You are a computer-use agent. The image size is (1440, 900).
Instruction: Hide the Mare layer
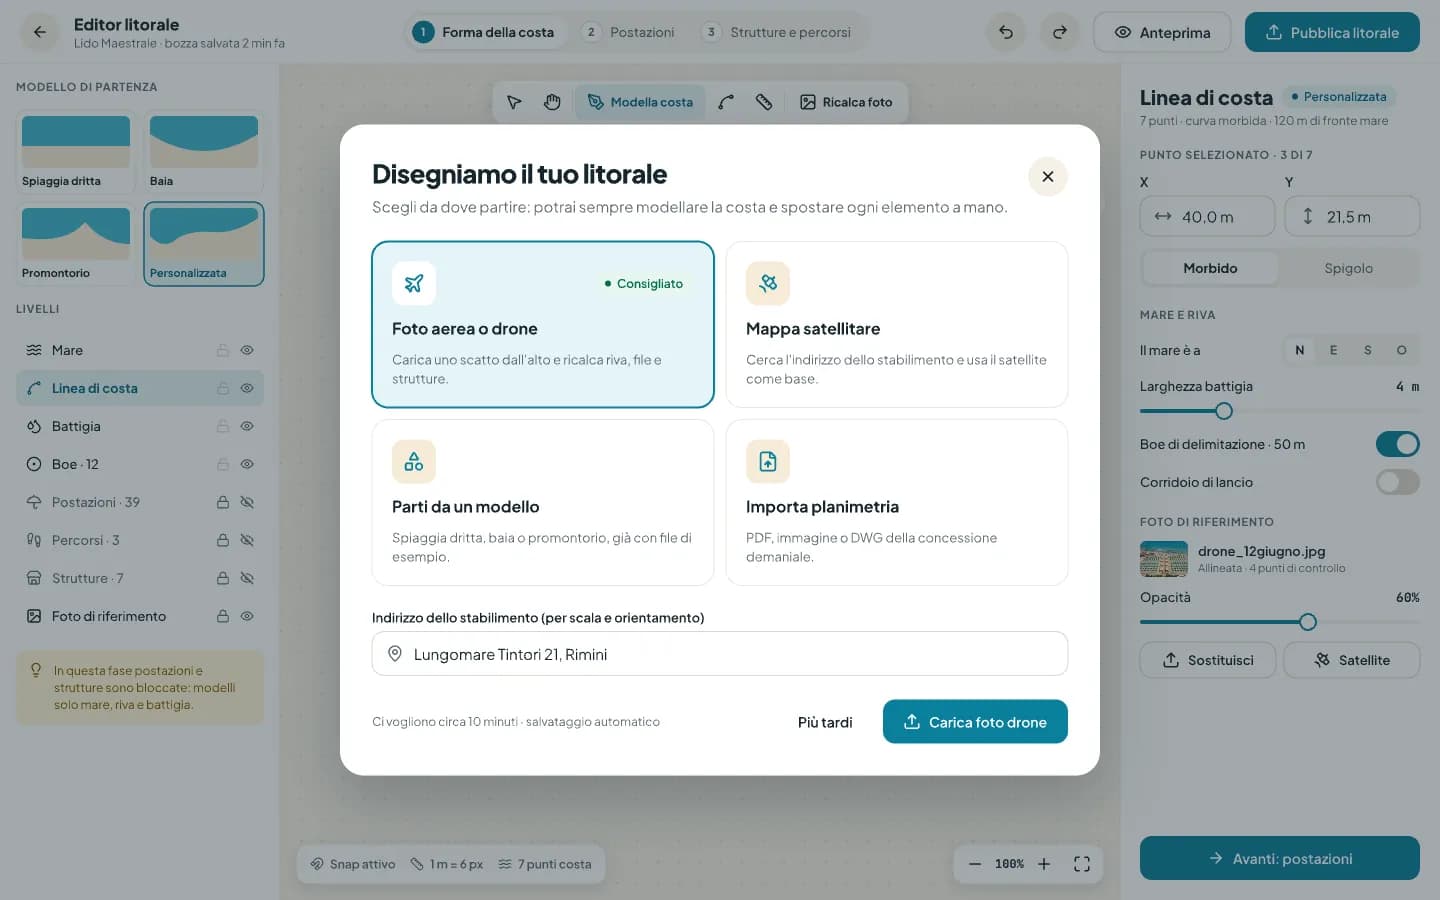tap(247, 350)
